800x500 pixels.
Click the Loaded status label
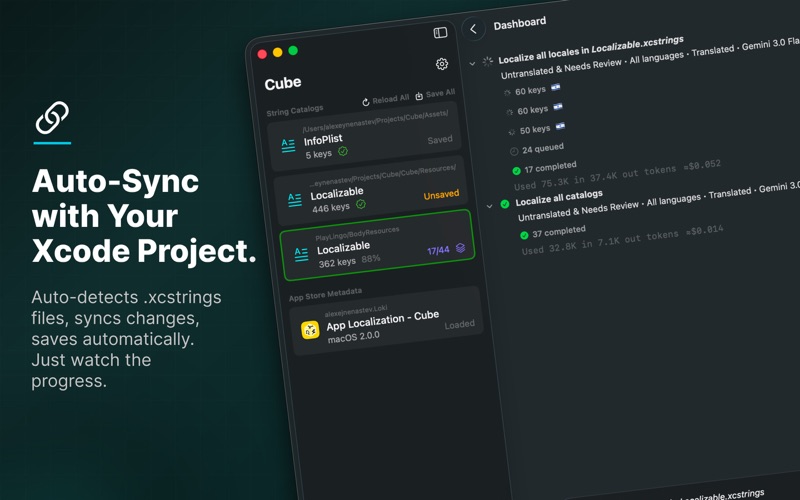[459, 324]
